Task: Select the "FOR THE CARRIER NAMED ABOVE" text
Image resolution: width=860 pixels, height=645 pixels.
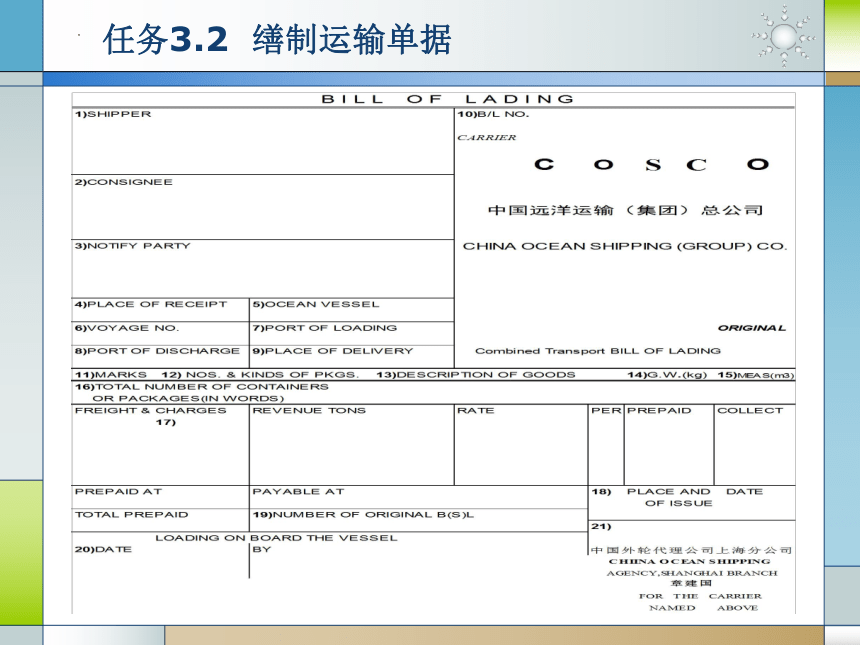Action: pos(700,602)
